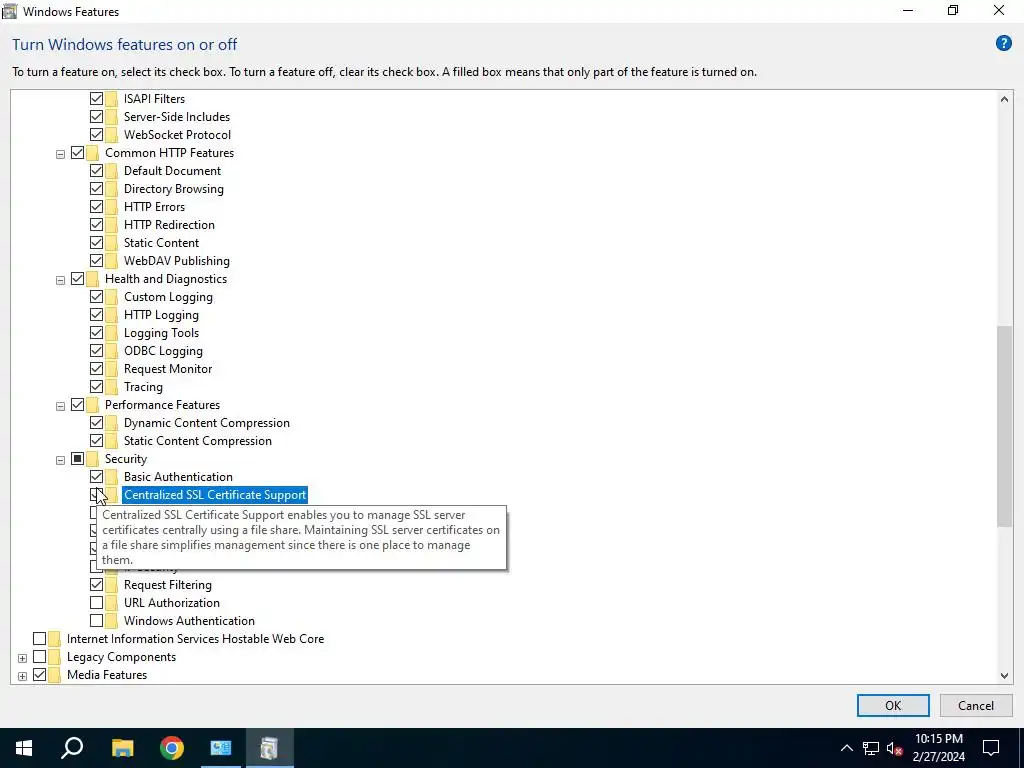
Task: Open the notification center icon
Action: 991,748
